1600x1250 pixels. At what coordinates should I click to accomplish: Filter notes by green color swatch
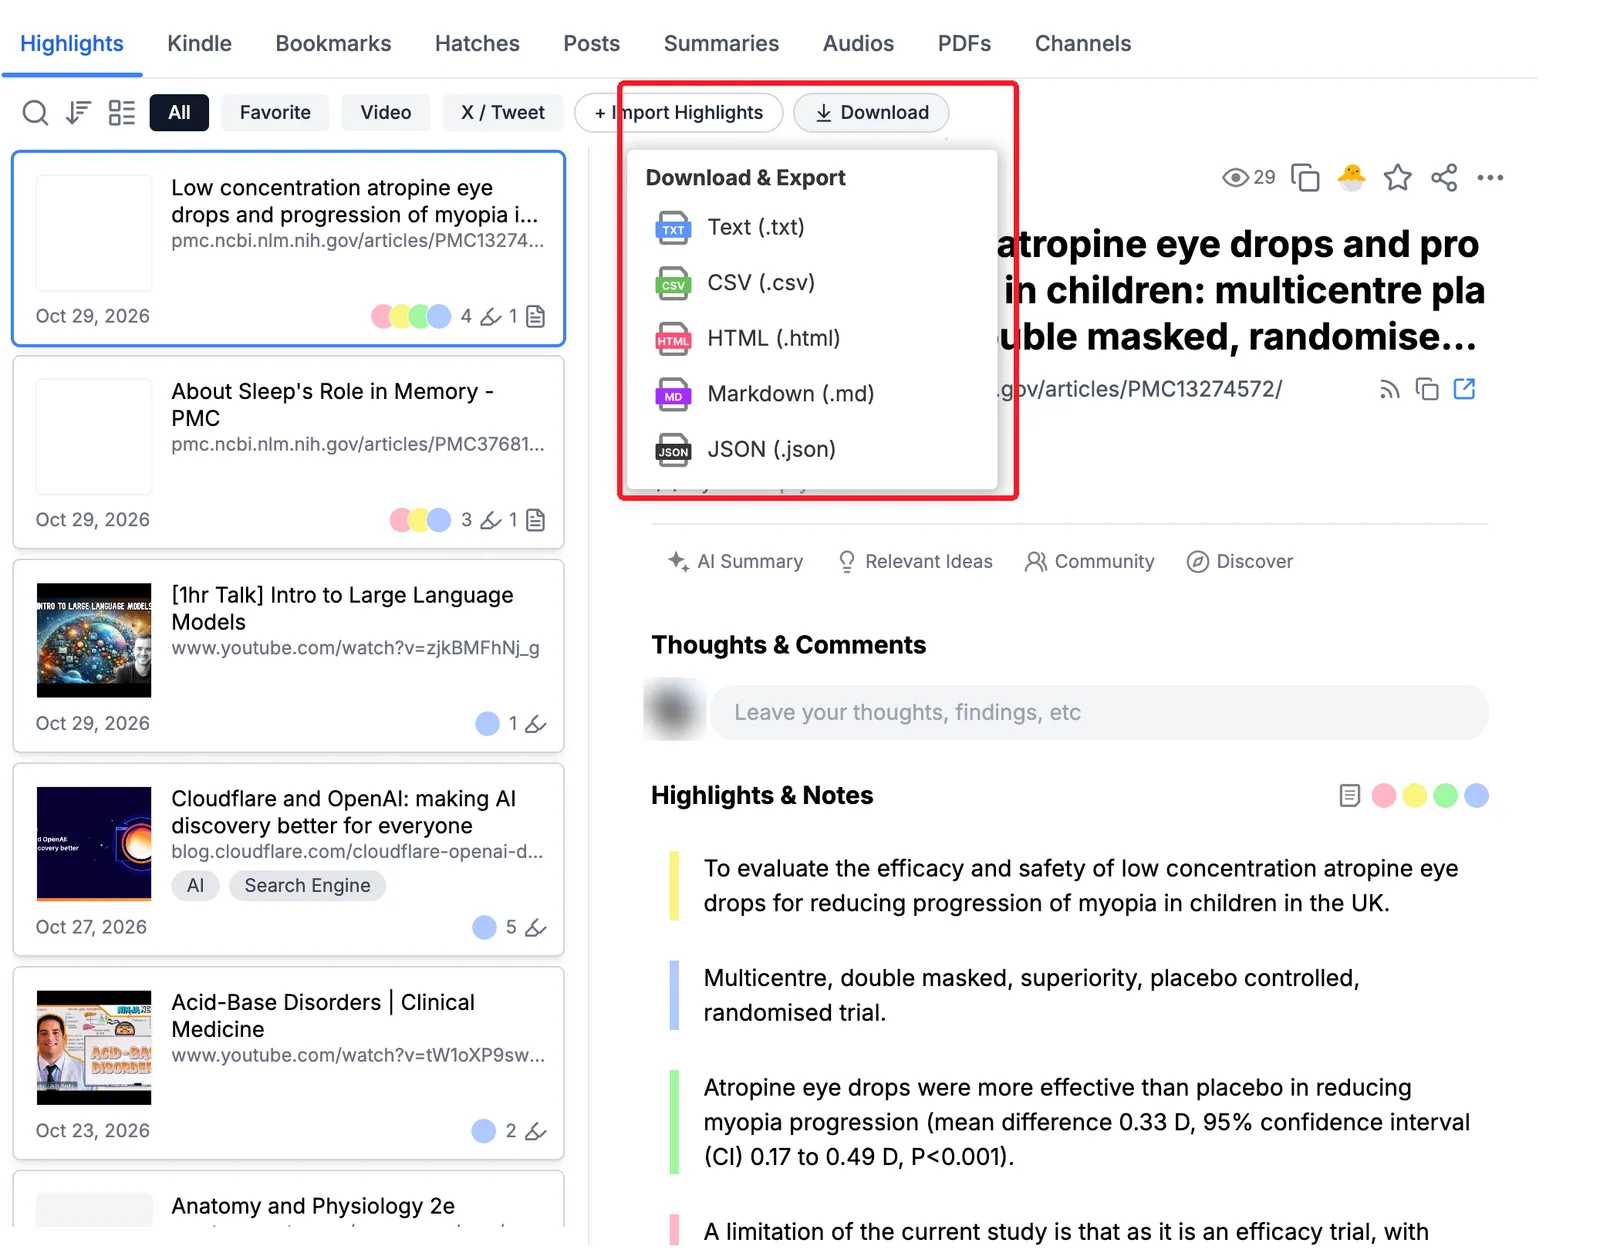point(1445,796)
